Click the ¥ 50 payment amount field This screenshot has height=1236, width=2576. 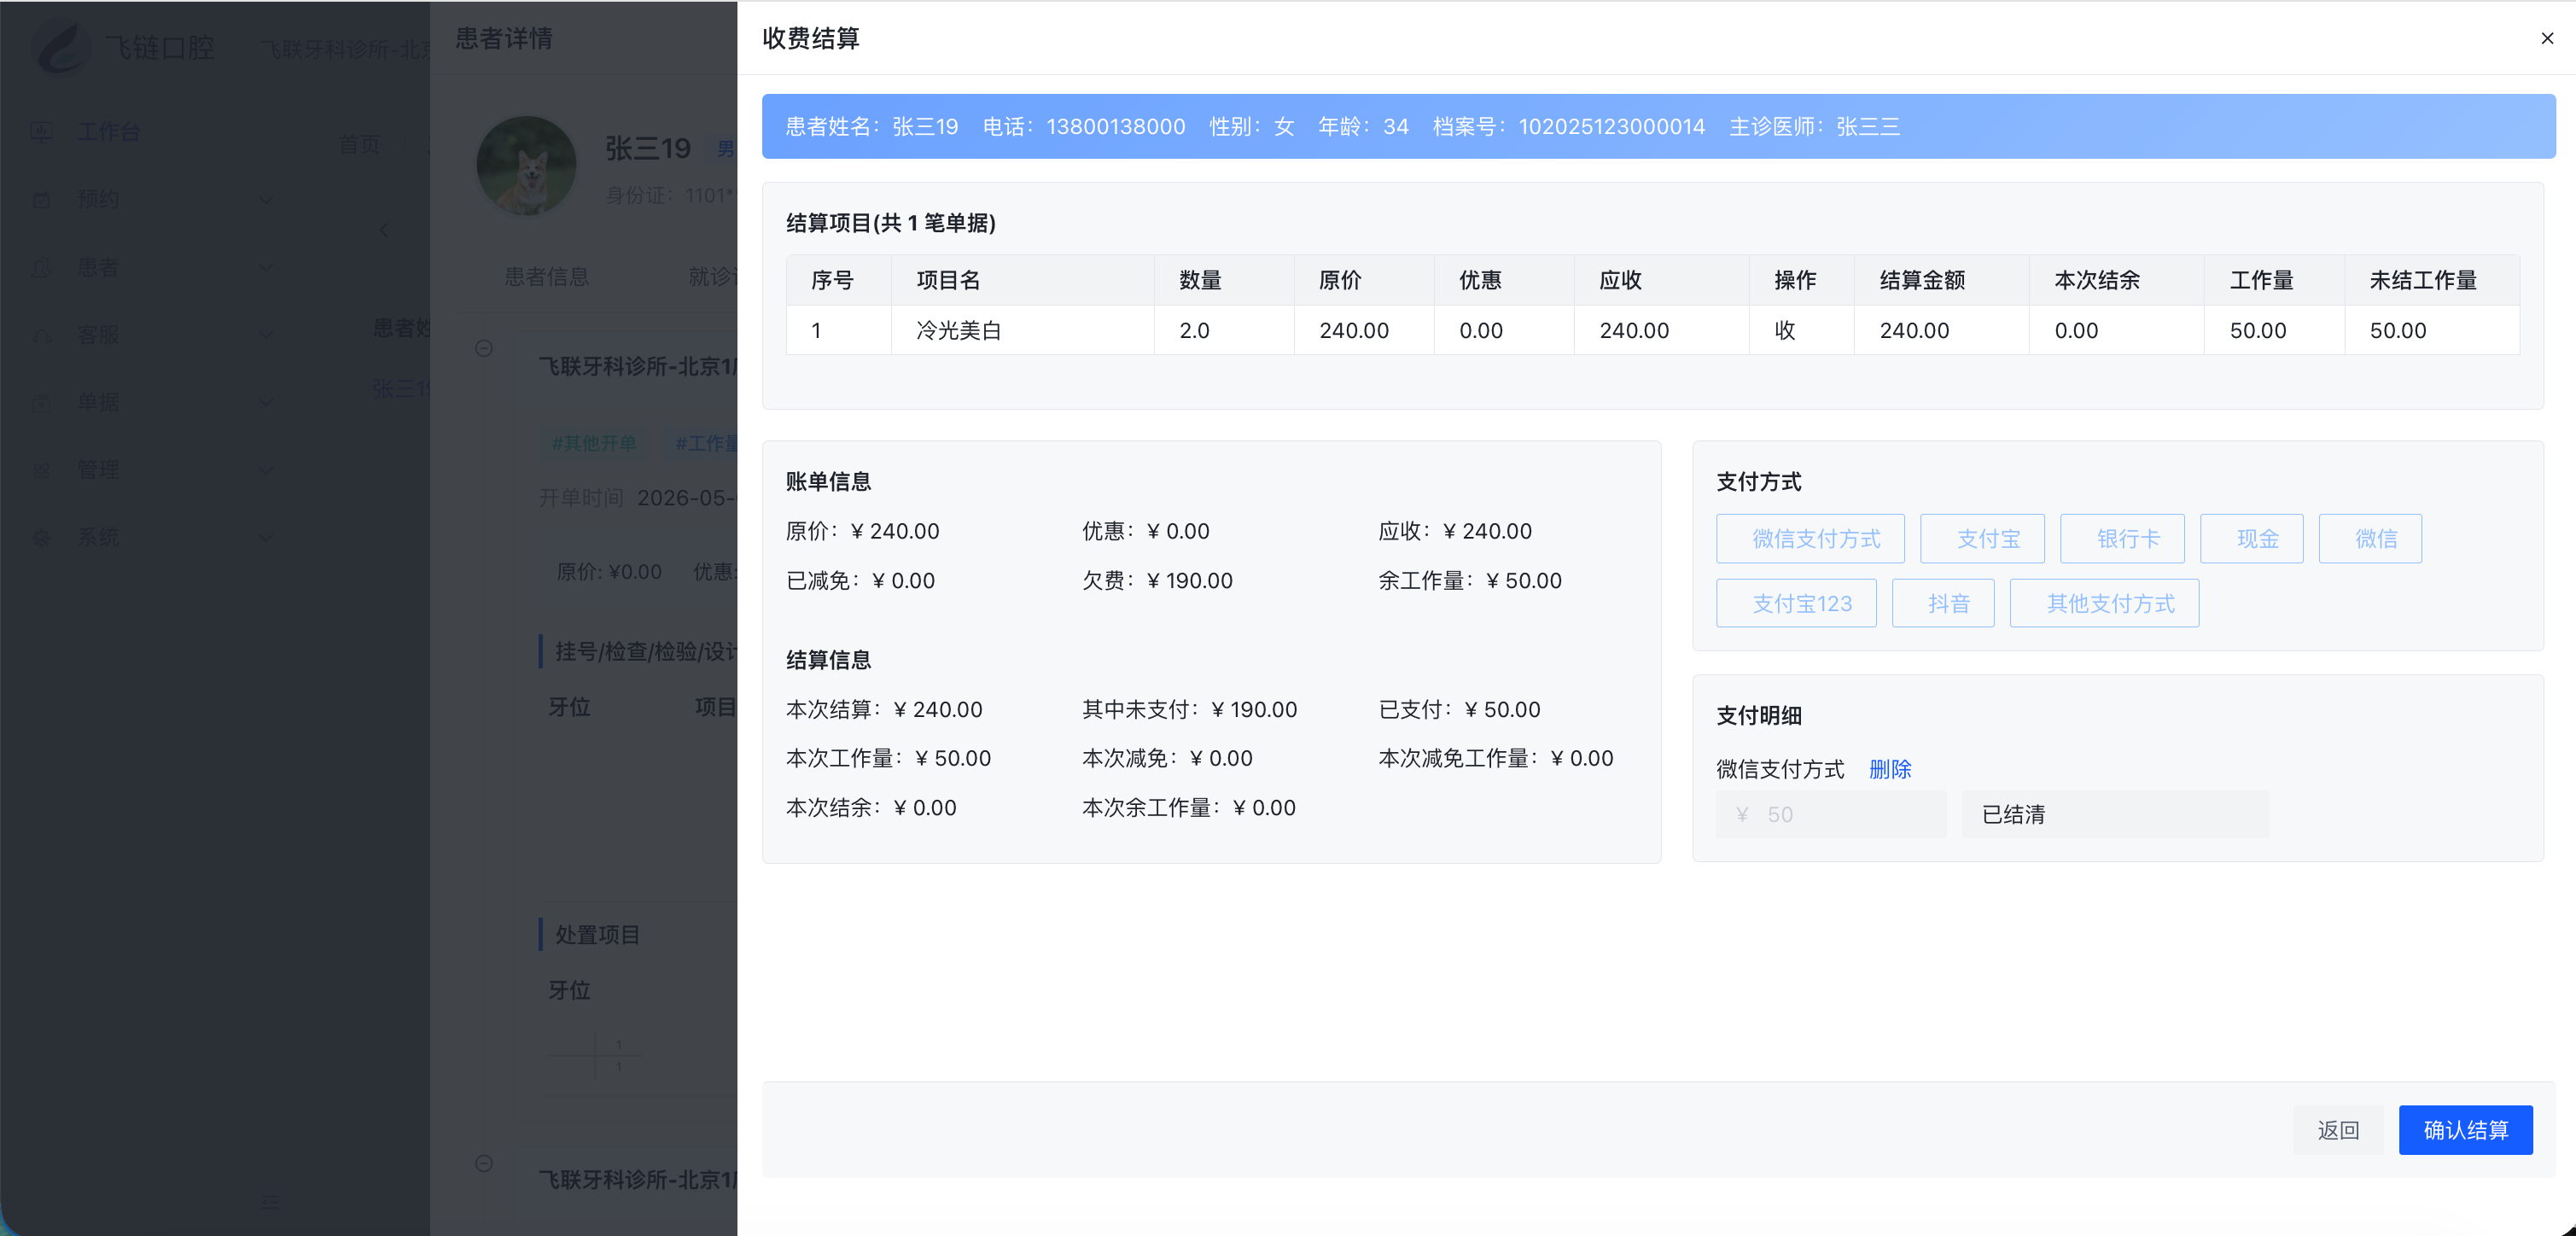click(x=1831, y=814)
